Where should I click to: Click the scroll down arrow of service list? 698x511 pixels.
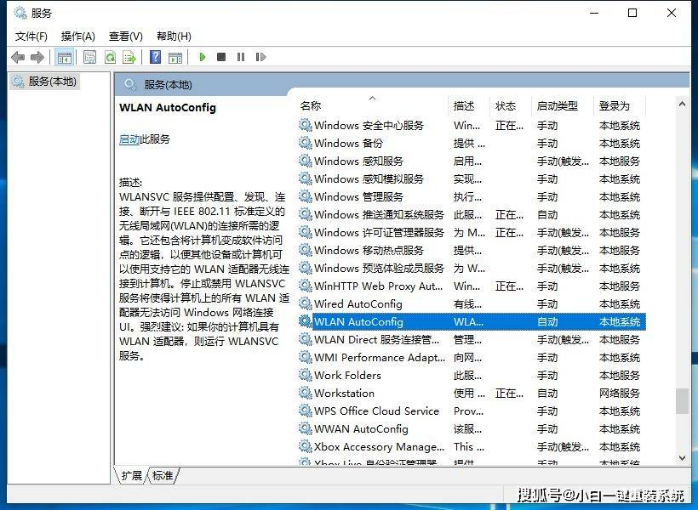[x=682, y=458]
